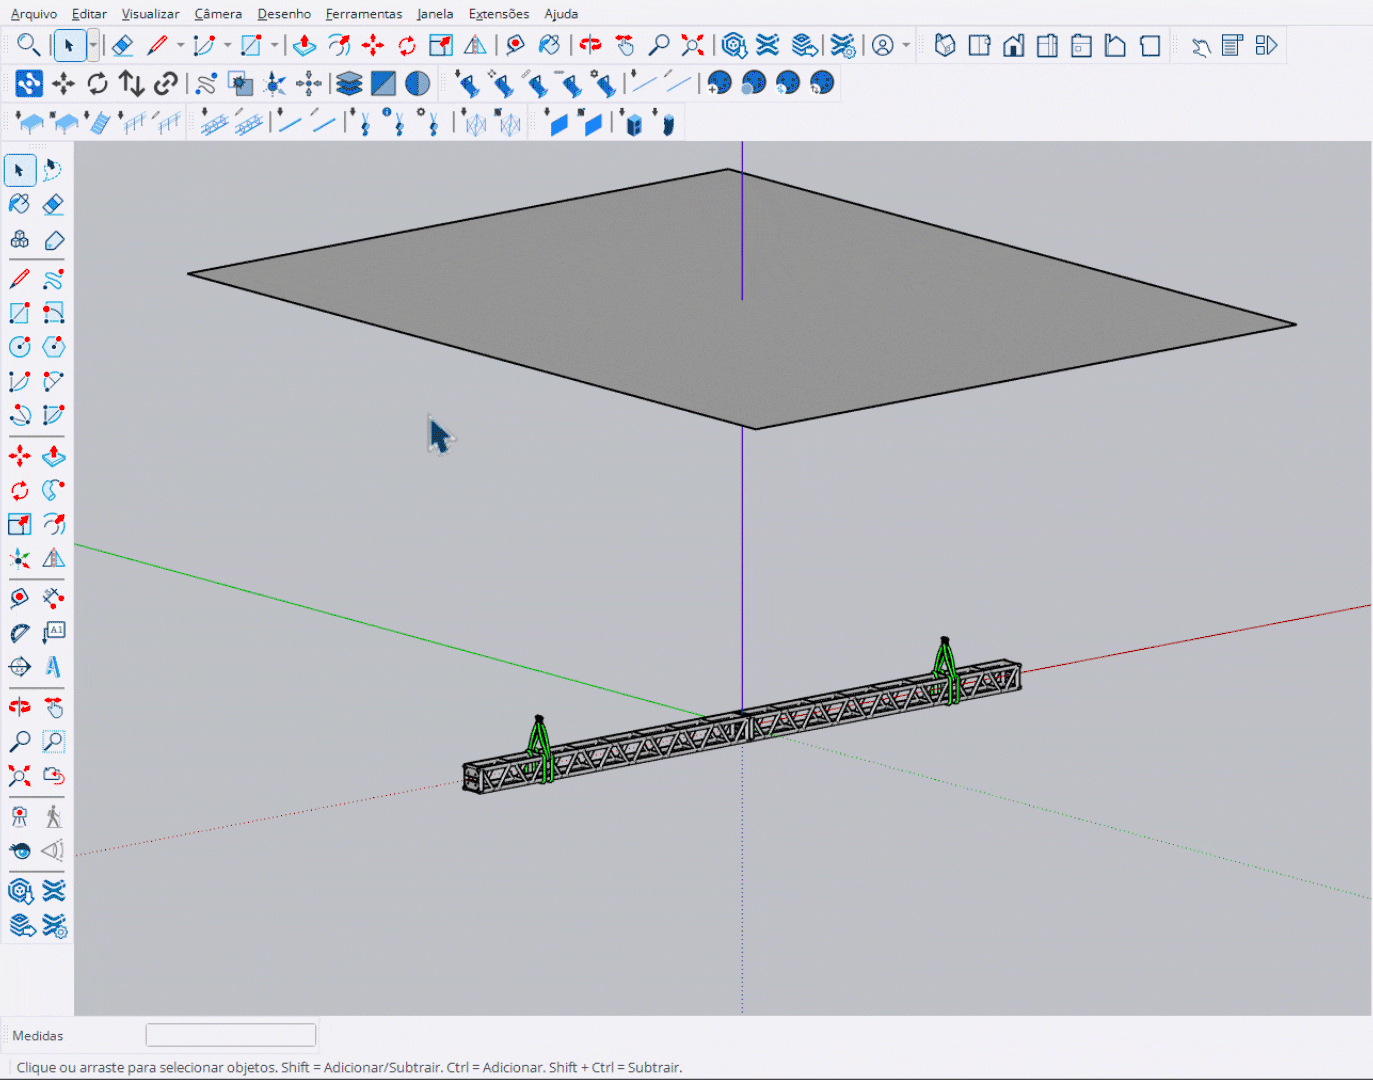Open the Ferramentas menu
Image resolution: width=1373 pixels, height=1080 pixels.
(363, 14)
